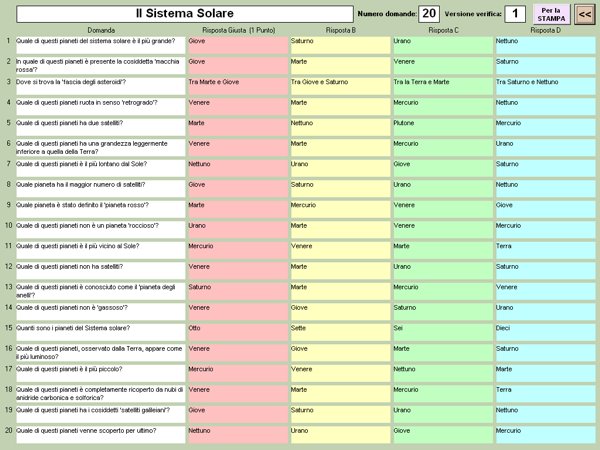This screenshot has height=450, width=600.
Task: Select question 2 about the 'macchia rossa'
Action: [x=101, y=66]
